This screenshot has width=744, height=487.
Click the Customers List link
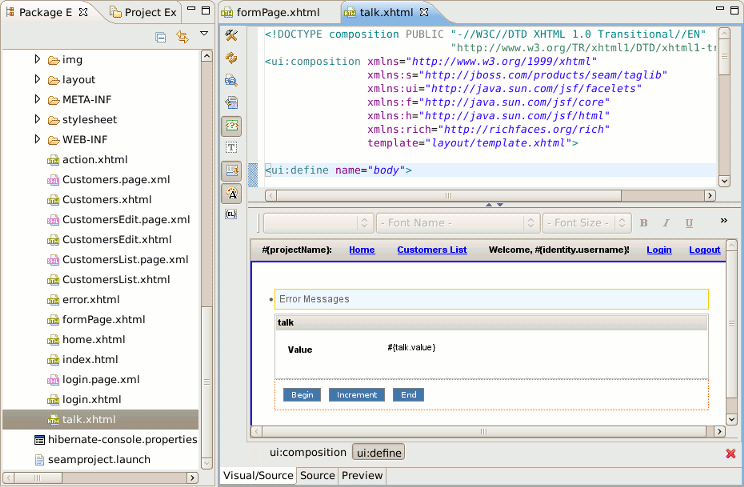432,250
